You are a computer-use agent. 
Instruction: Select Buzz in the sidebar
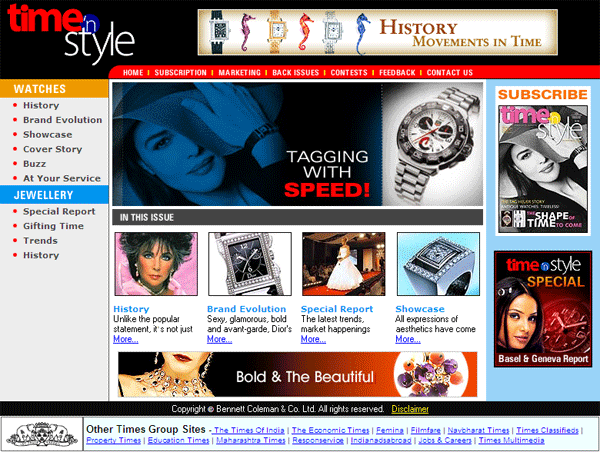(34, 163)
